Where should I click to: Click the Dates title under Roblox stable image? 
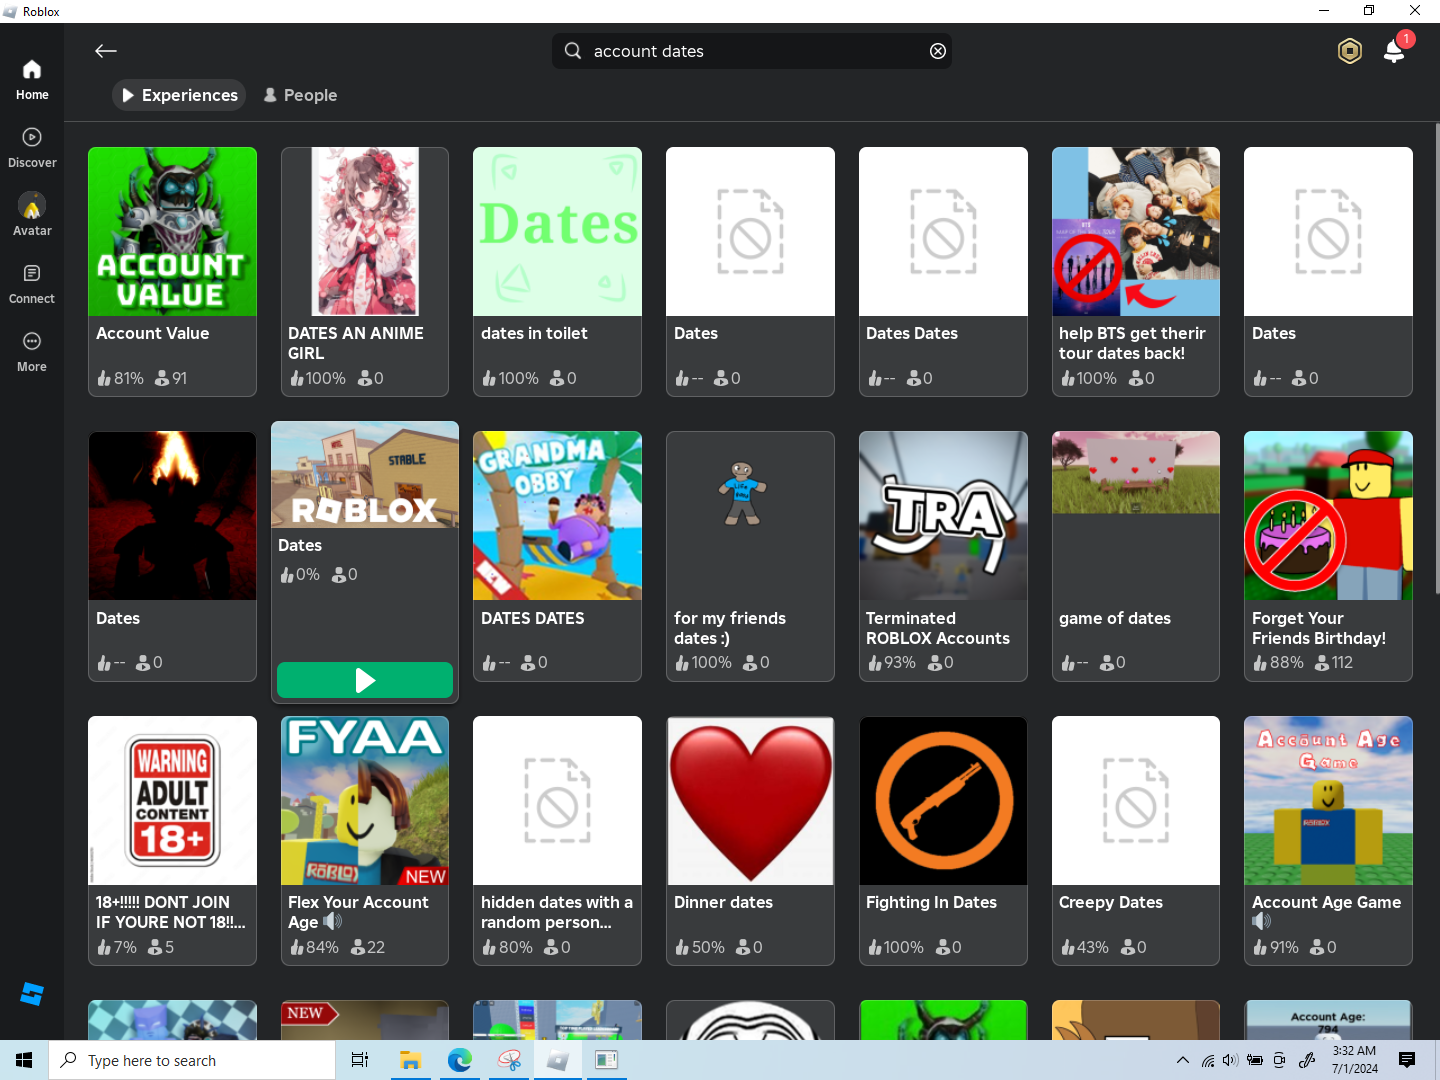(300, 545)
